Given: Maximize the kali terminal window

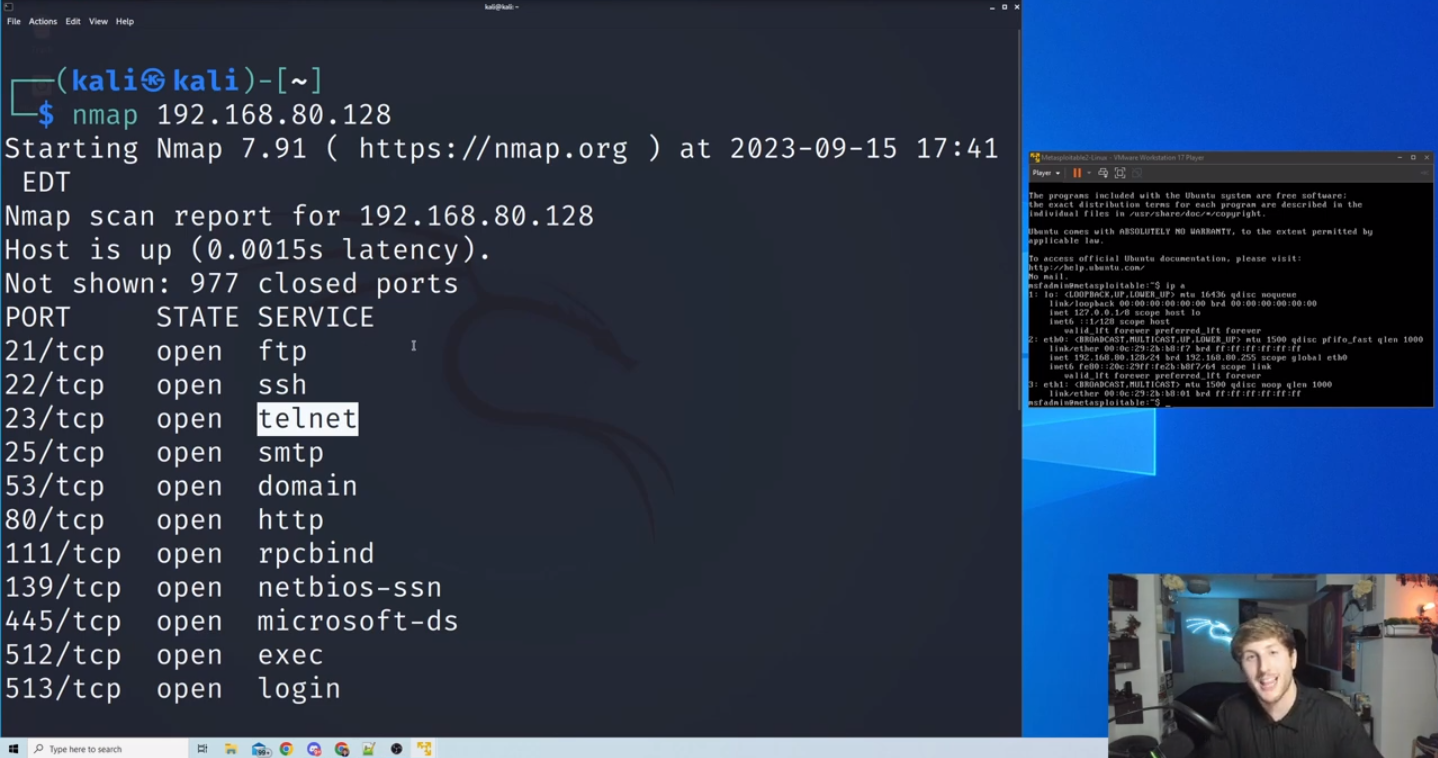Looking at the screenshot, I should click(x=1004, y=7).
